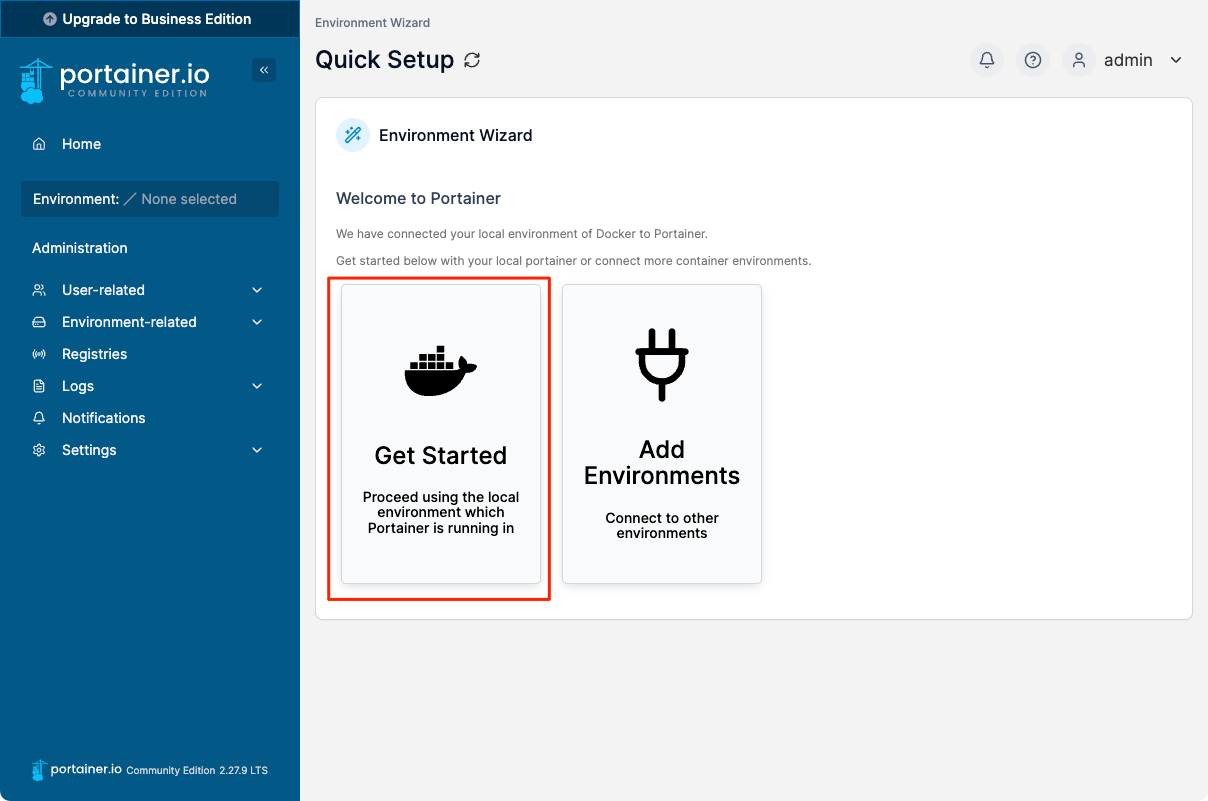
Task: Click the admin user avatar icon
Action: [x=1079, y=60]
